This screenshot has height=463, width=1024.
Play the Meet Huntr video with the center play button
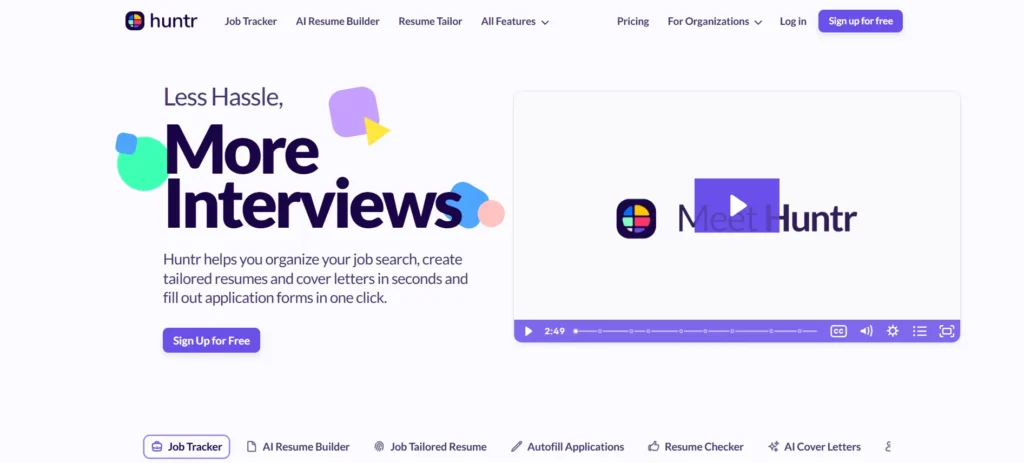coord(737,205)
